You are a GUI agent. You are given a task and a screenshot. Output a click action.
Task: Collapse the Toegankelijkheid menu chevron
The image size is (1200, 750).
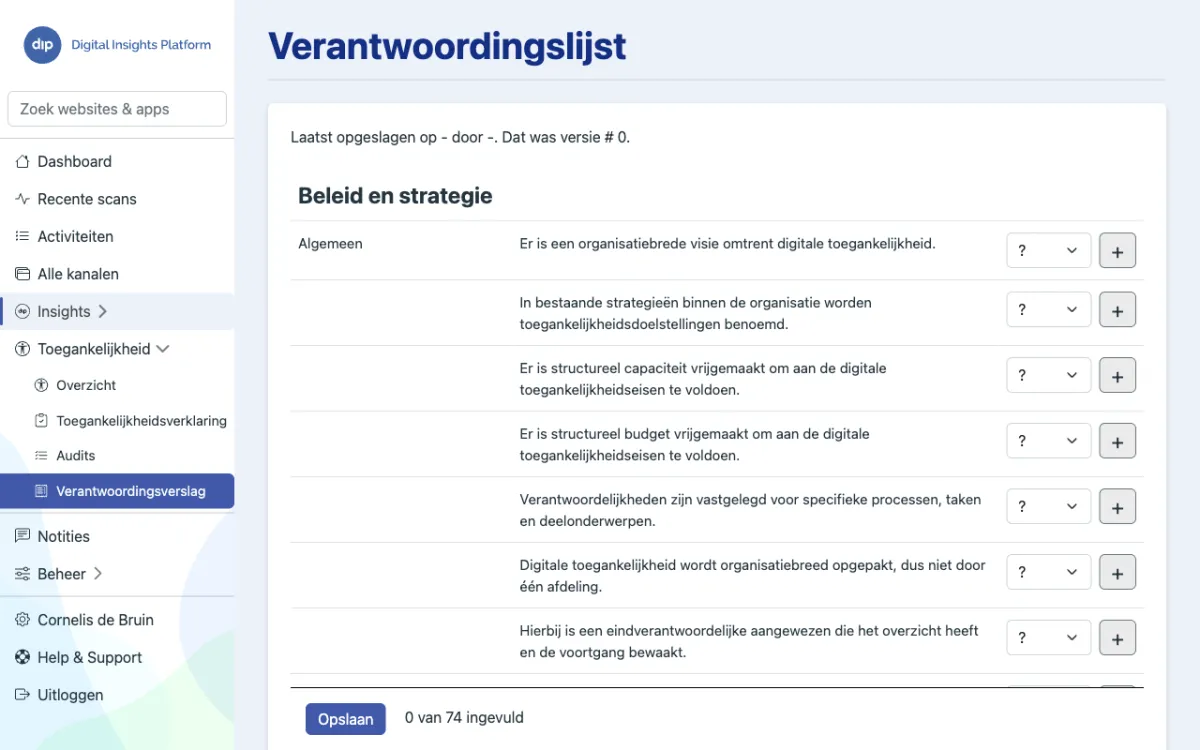(x=163, y=349)
